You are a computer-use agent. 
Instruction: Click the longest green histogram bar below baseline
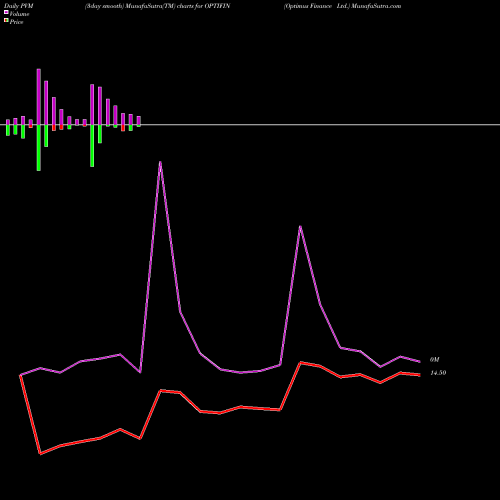coord(39,148)
